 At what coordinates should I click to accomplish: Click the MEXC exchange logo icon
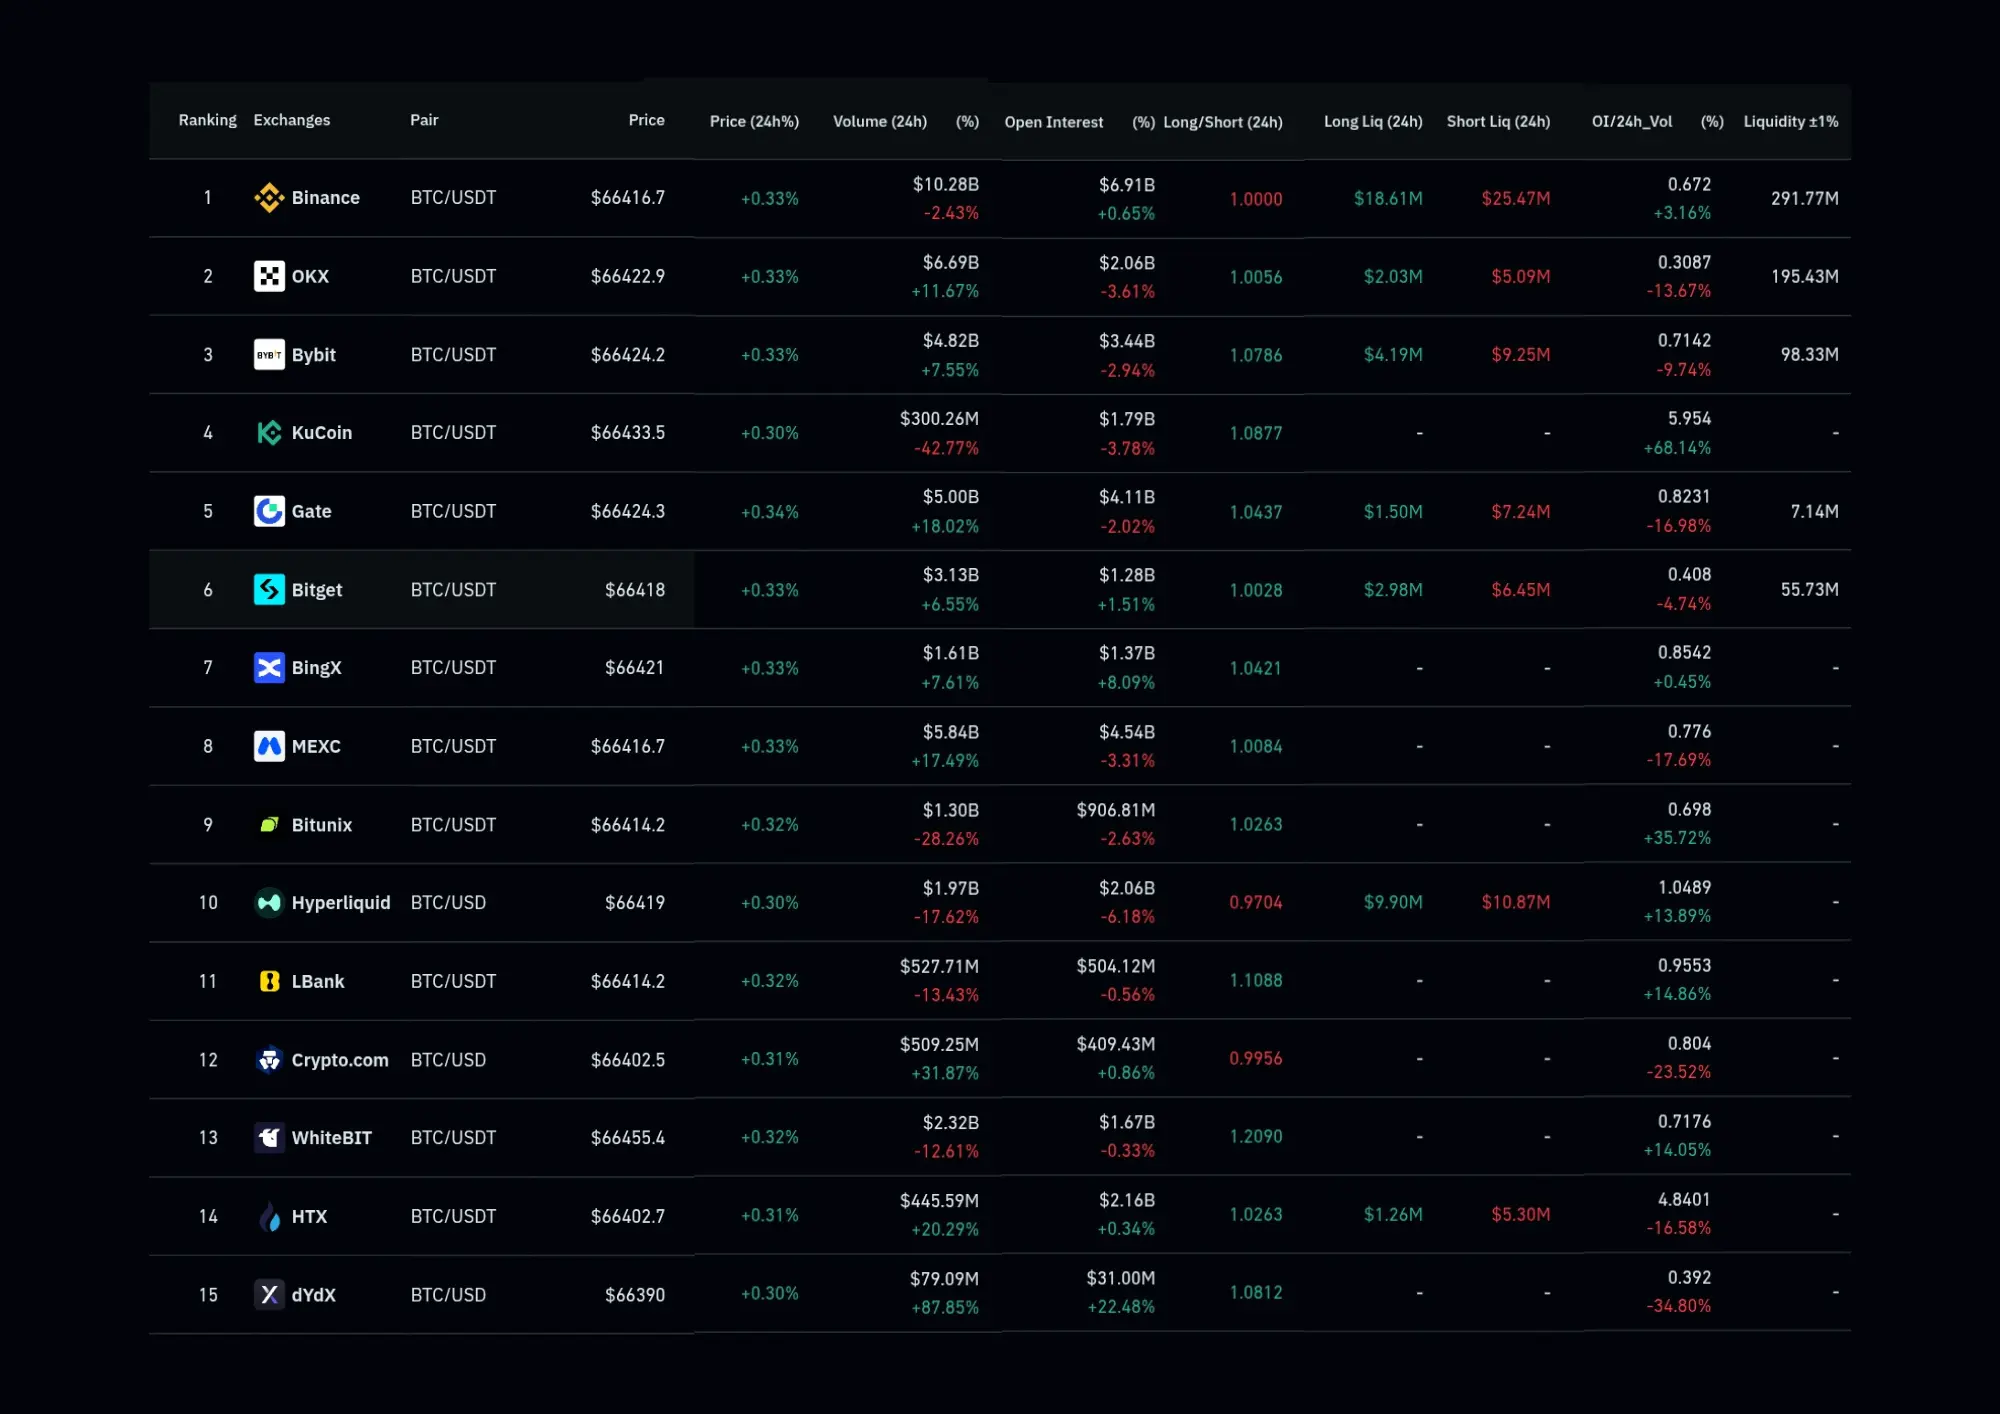(269, 746)
